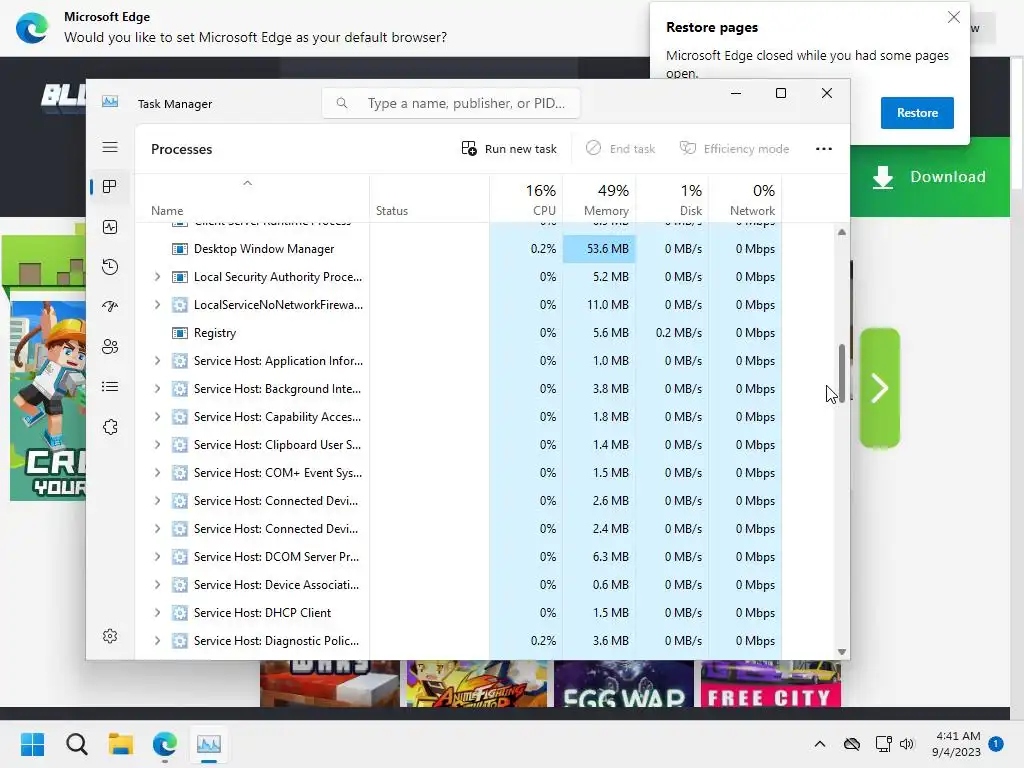Click green next arrow on webpage carousel

[x=880, y=388]
